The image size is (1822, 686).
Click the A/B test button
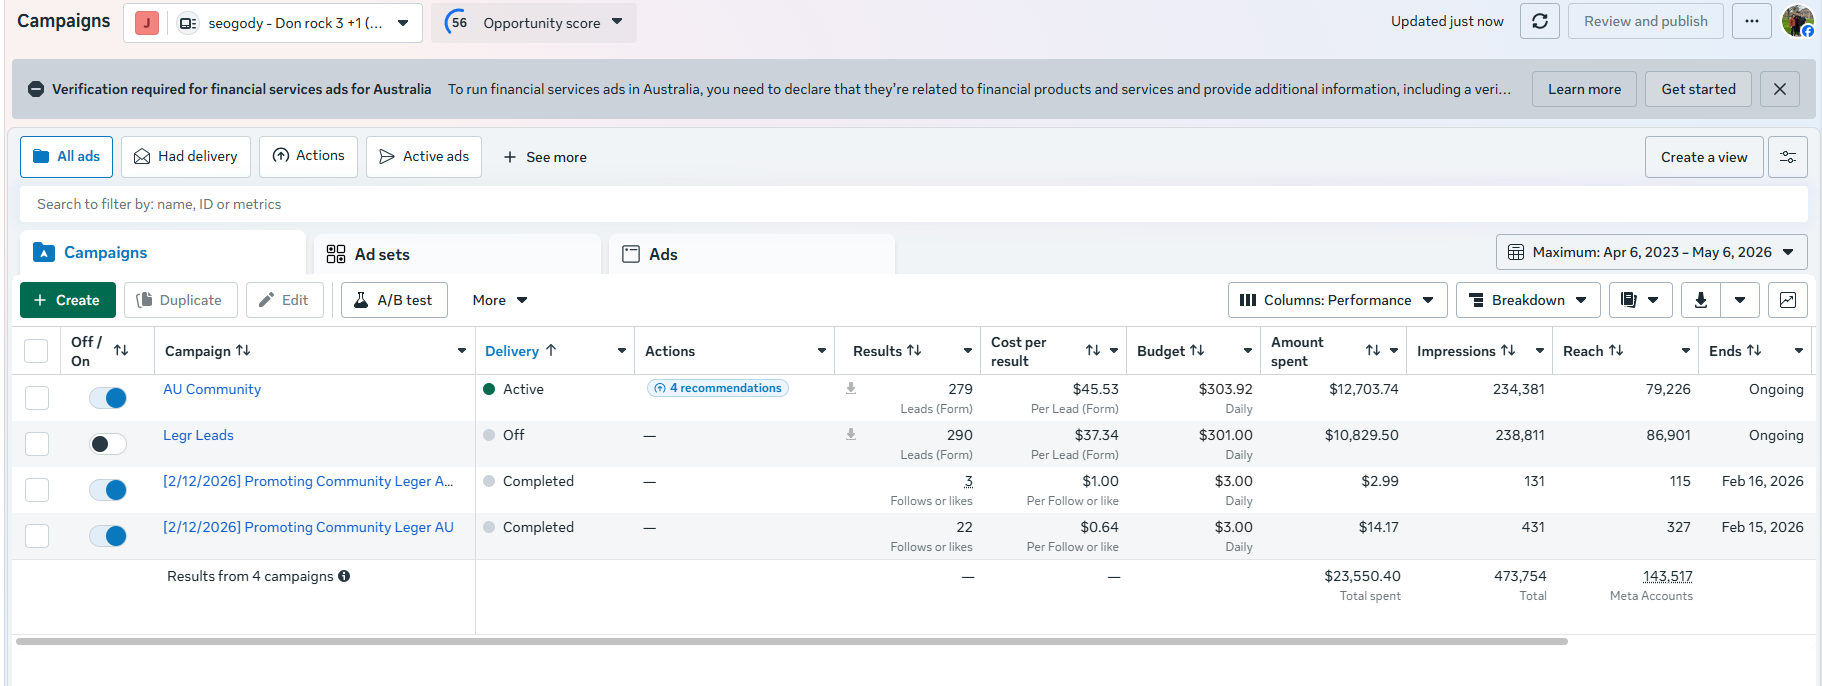[x=394, y=300]
